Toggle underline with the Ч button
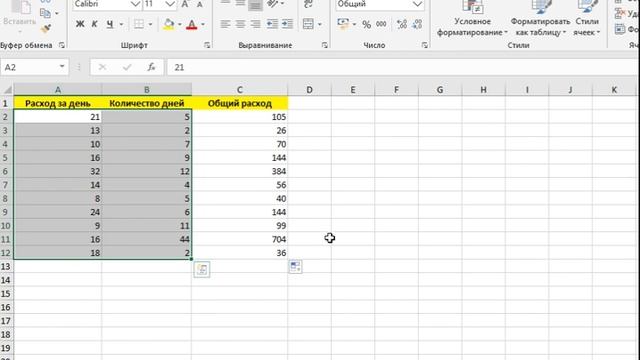The width and height of the screenshot is (640, 360). click(x=110, y=24)
